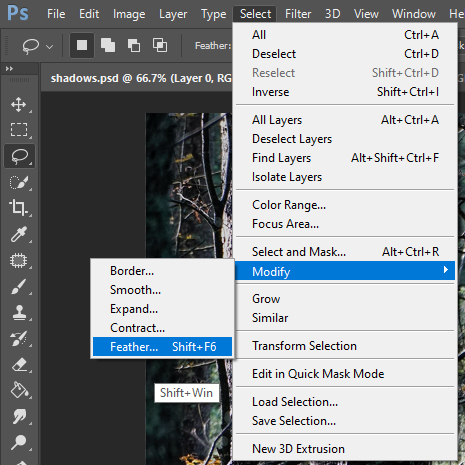The height and width of the screenshot is (465, 465).
Task: Choose Border in Modify submenu
Action: [162, 271]
